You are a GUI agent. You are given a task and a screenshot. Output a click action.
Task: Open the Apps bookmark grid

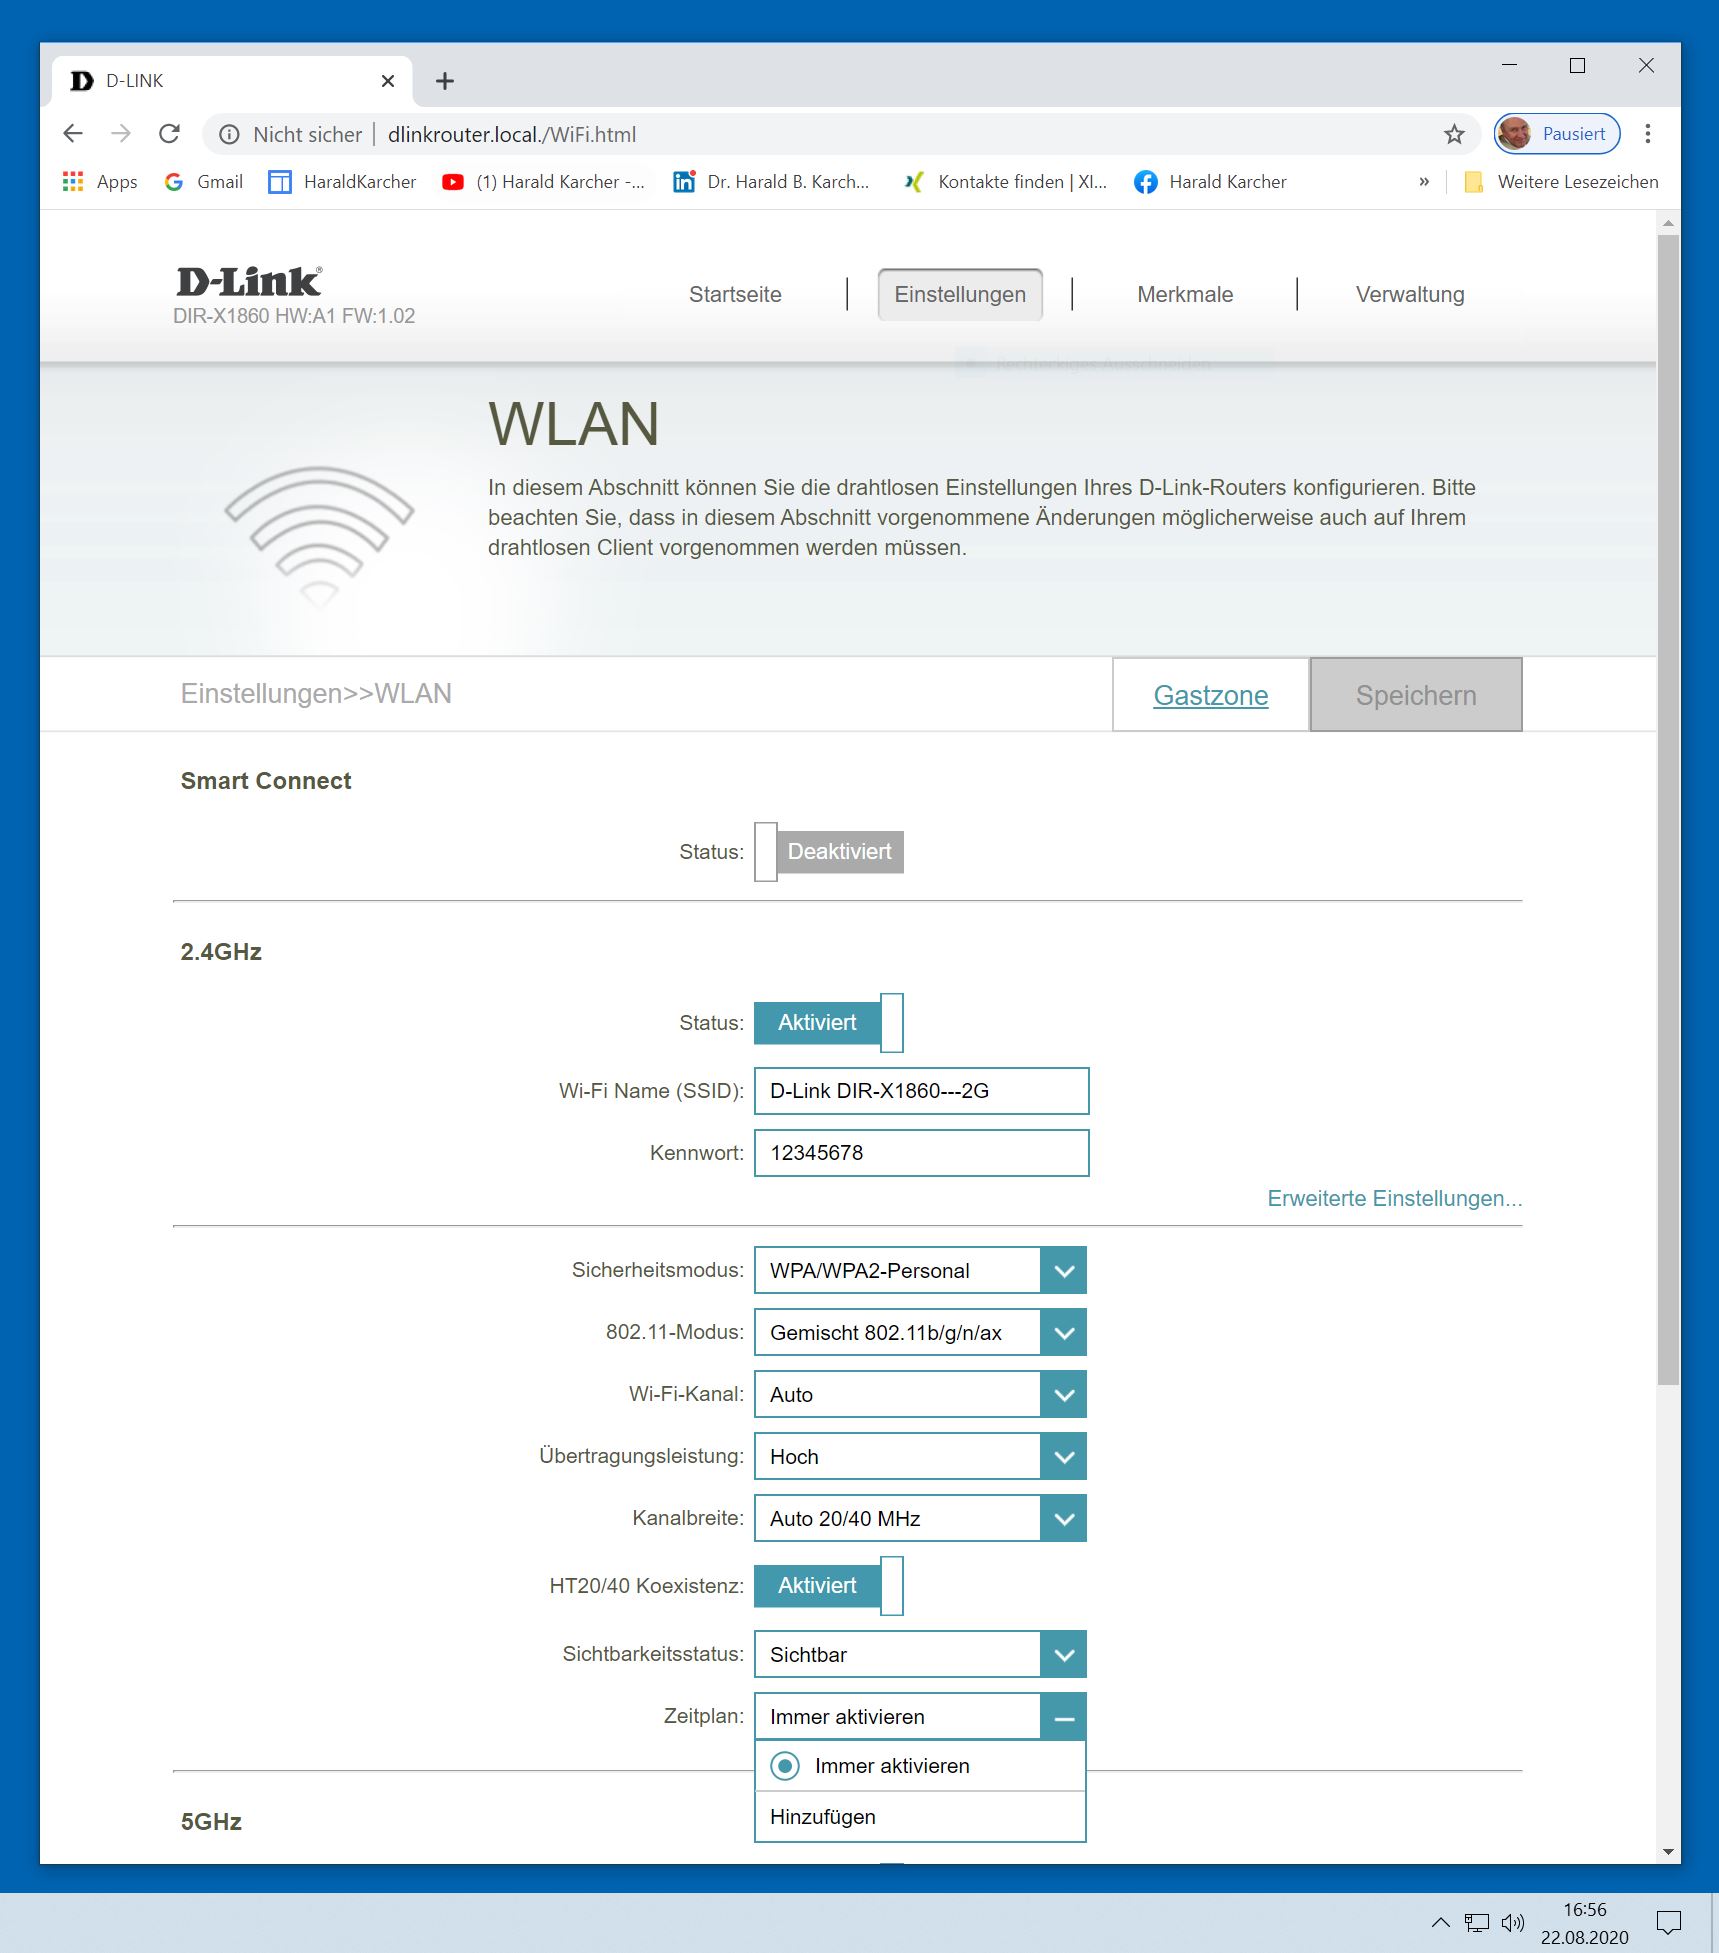point(100,182)
